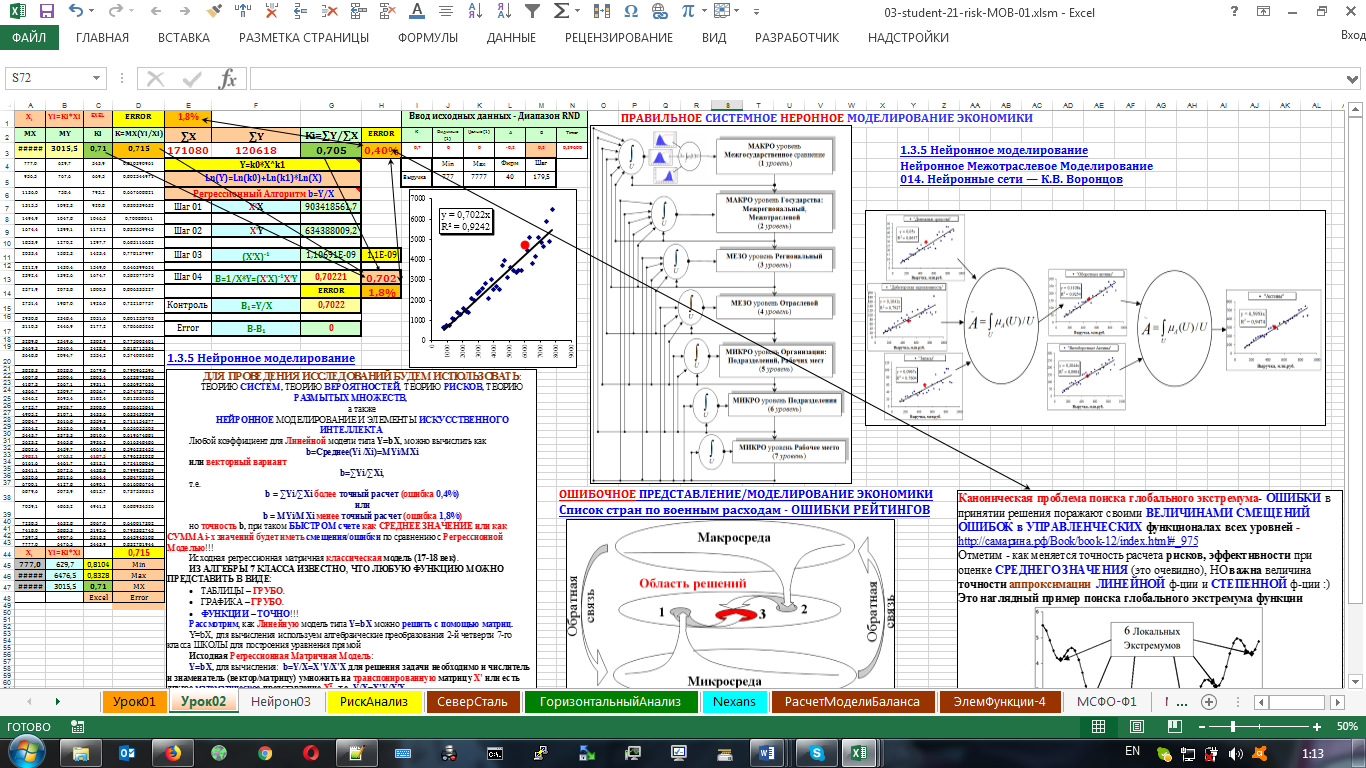The height and width of the screenshot is (768, 1366).
Task: Switch to the РискАнализ sheet tab
Action: click(374, 701)
